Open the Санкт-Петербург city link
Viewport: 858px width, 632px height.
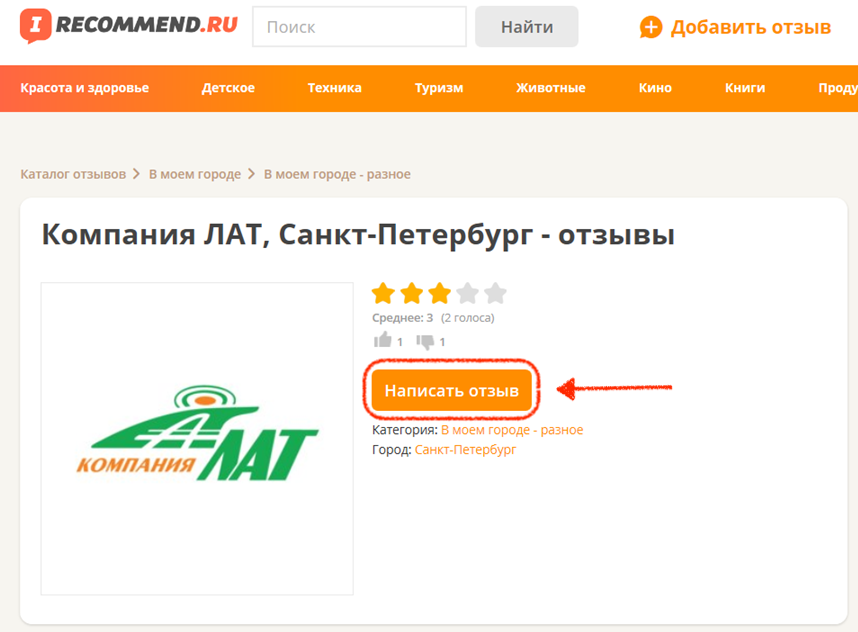(x=465, y=450)
